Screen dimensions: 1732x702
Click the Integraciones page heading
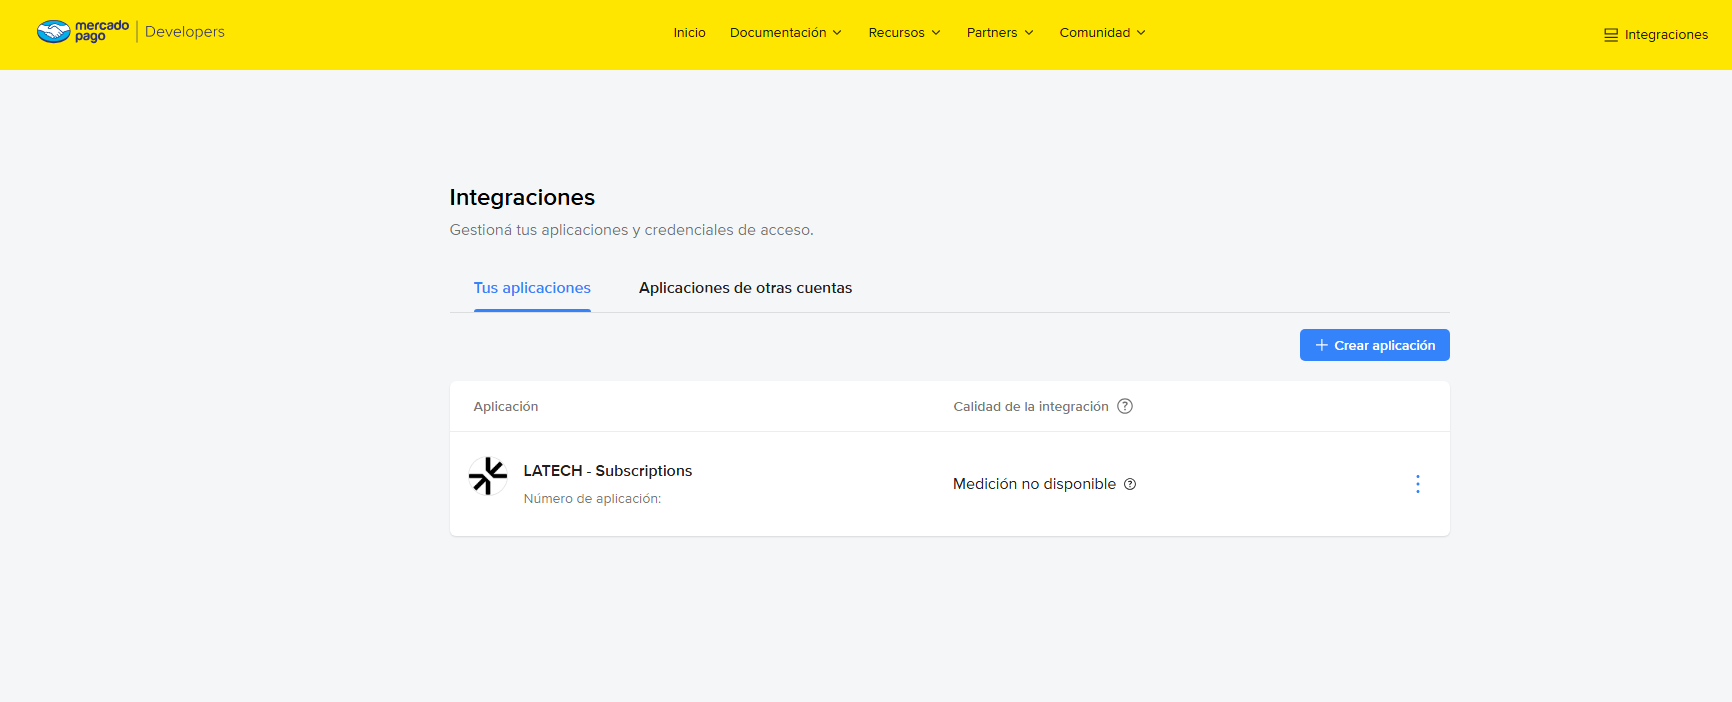tap(522, 198)
